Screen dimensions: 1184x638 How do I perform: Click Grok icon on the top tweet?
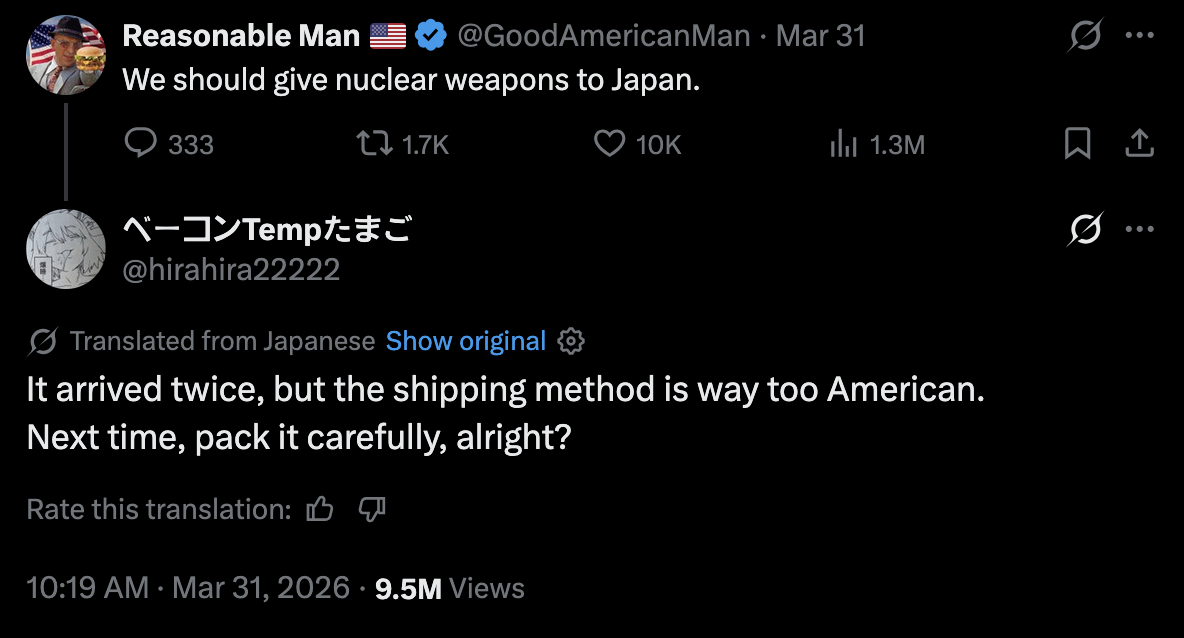(1085, 37)
